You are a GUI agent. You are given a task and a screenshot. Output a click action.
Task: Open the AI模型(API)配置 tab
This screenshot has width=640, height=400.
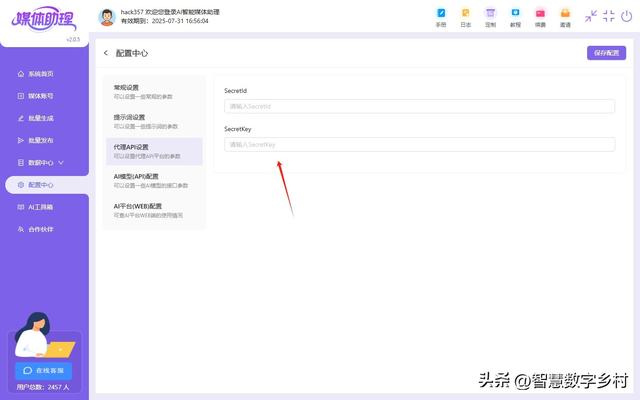[x=154, y=181]
